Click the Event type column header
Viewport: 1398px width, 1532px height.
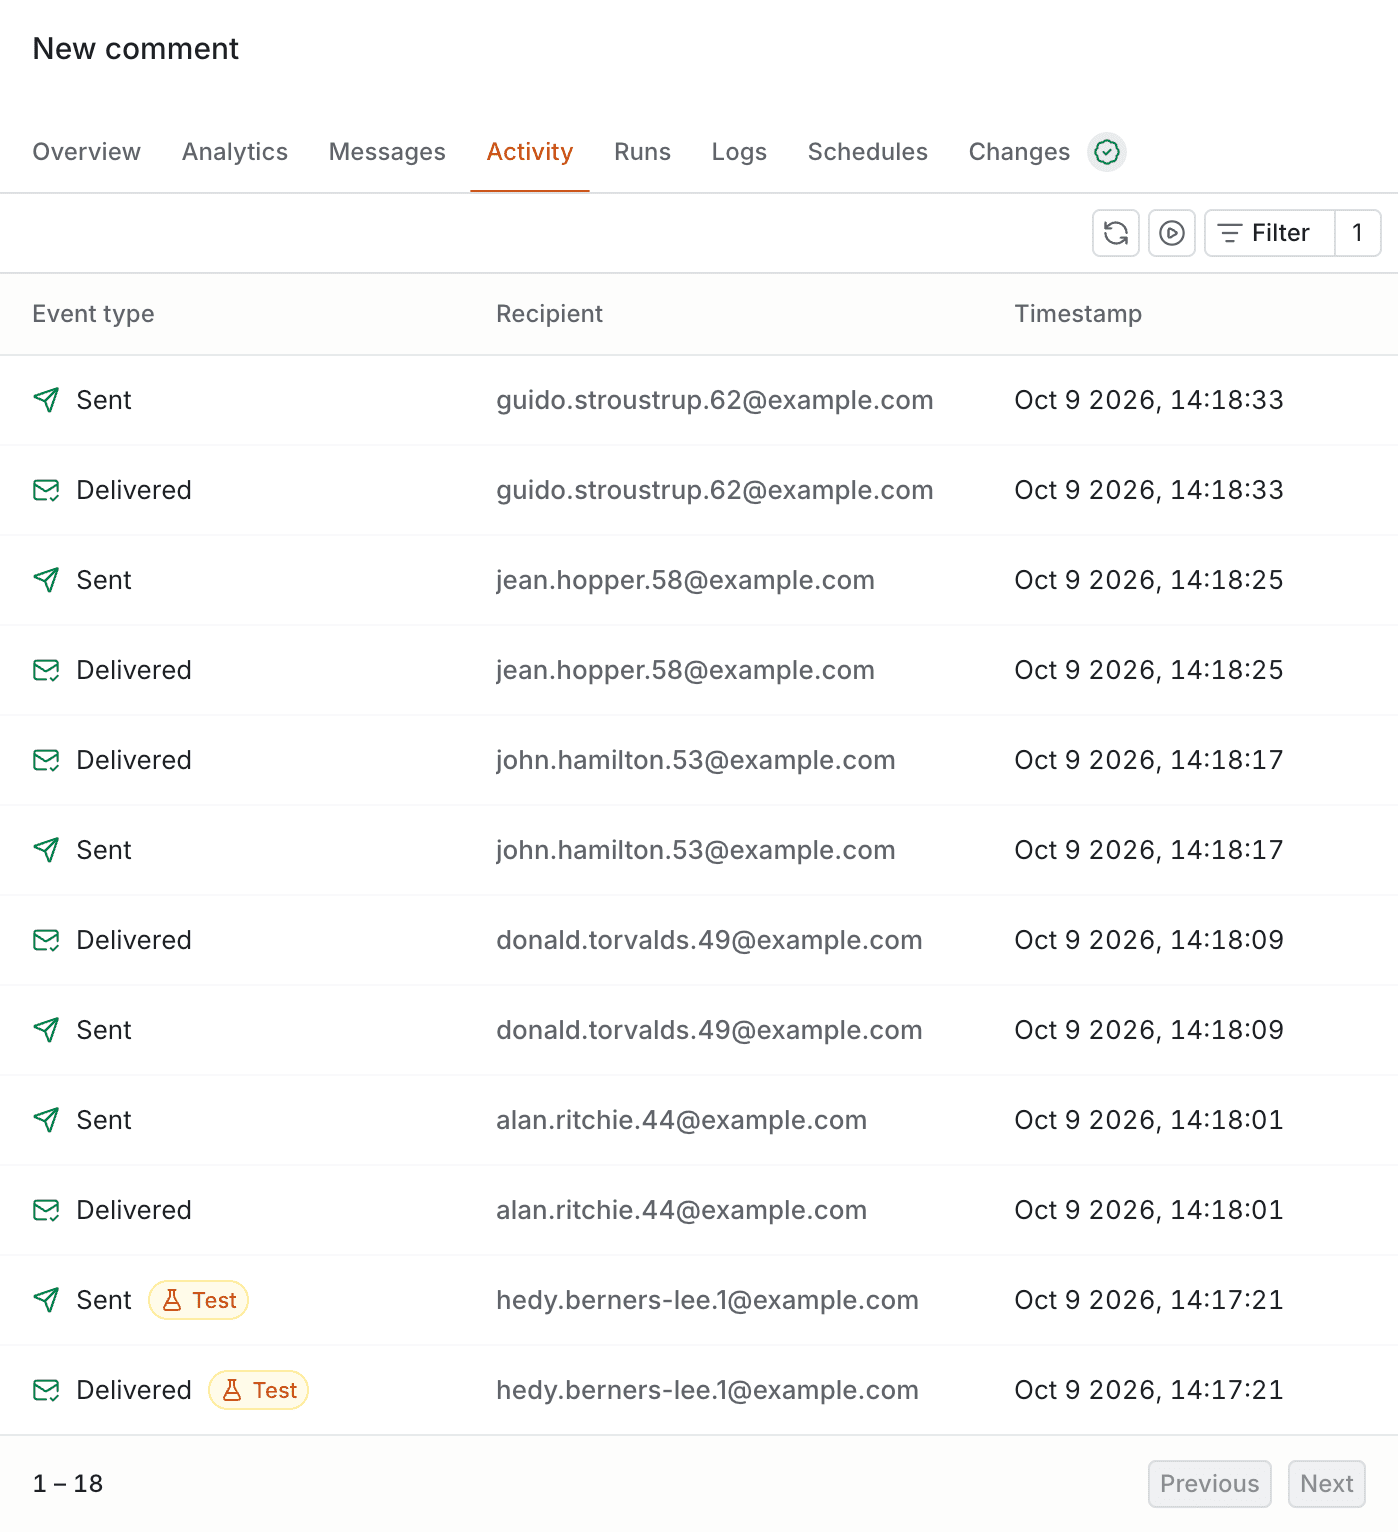[x=94, y=314]
